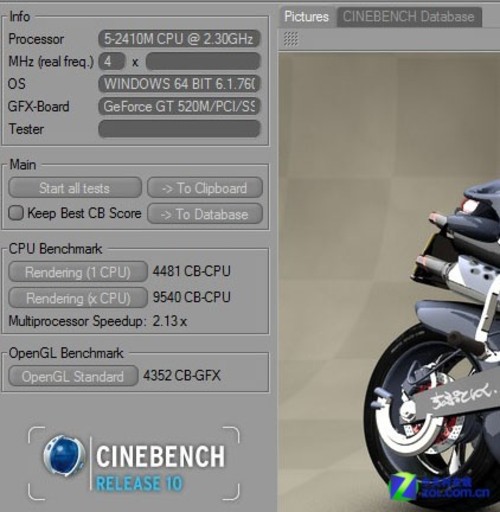Viewport: 500px width, 512px height.
Task: Start the OpenGL Standard benchmark
Action: (73, 376)
